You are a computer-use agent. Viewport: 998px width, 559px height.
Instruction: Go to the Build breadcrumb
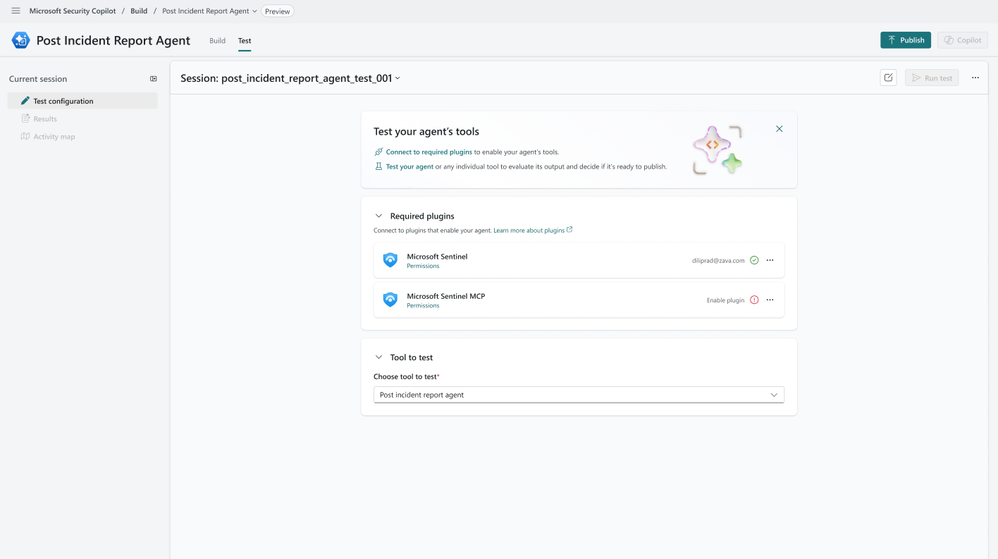[x=139, y=11]
